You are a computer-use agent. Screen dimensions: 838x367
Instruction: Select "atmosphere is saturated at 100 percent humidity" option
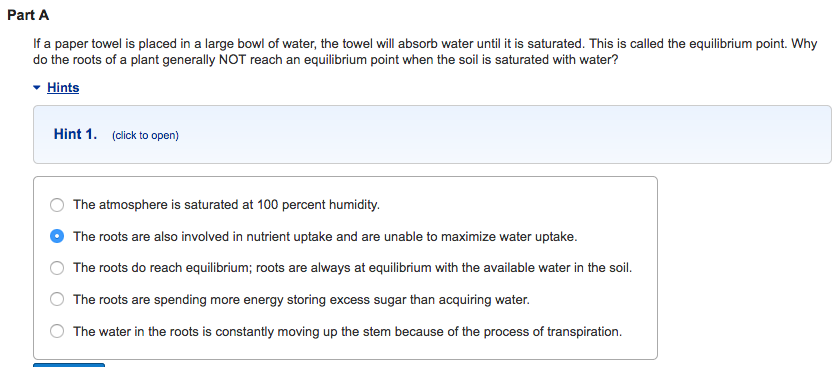point(57,205)
